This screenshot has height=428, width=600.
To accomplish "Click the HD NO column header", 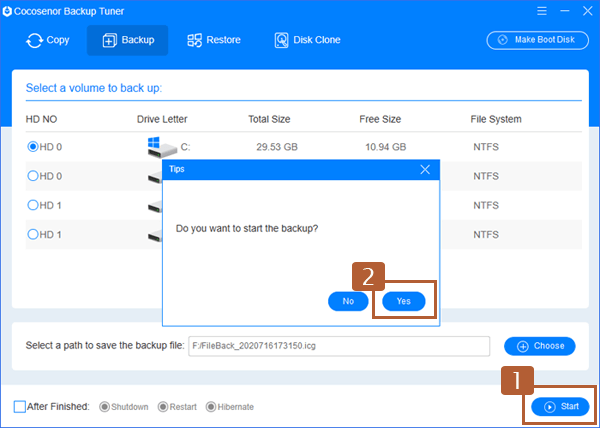I will tap(41, 119).
